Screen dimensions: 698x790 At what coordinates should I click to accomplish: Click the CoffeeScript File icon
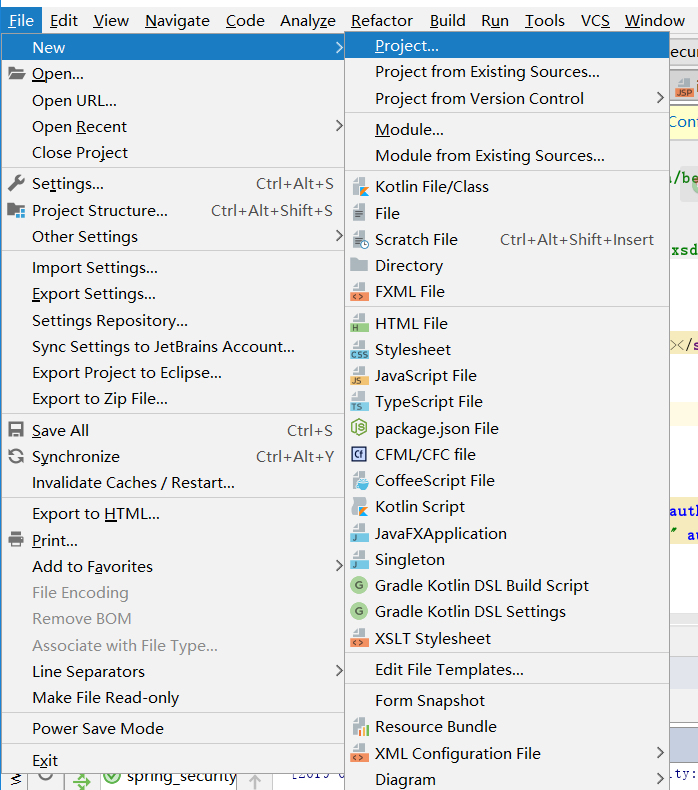(360, 481)
